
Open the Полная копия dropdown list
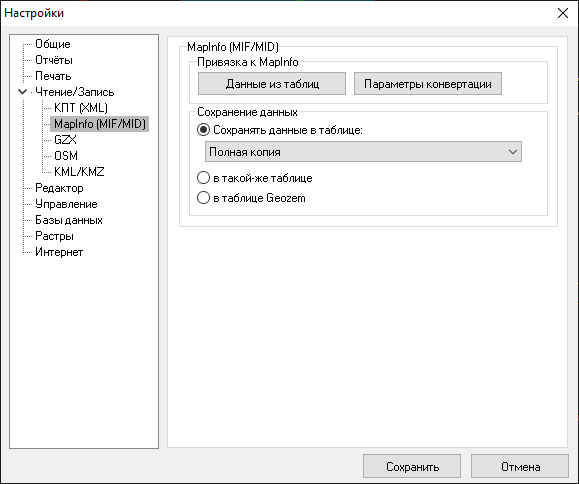363,152
